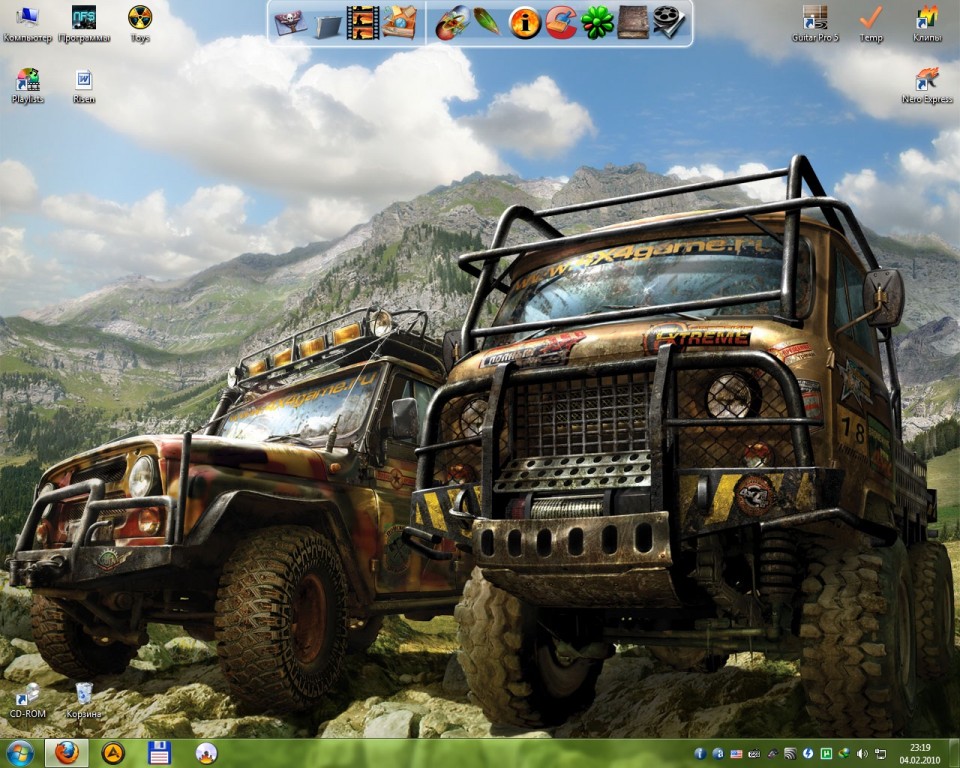The height and width of the screenshot is (768, 960).
Task: Open the Компьютер desktop icon
Action: [x=28, y=24]
